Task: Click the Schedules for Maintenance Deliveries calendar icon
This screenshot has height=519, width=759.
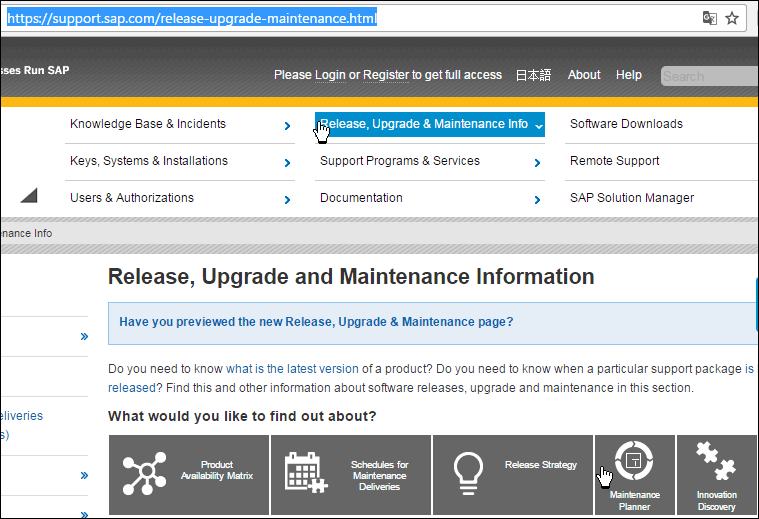Action: pyautogui.click(x=305, y=473)
